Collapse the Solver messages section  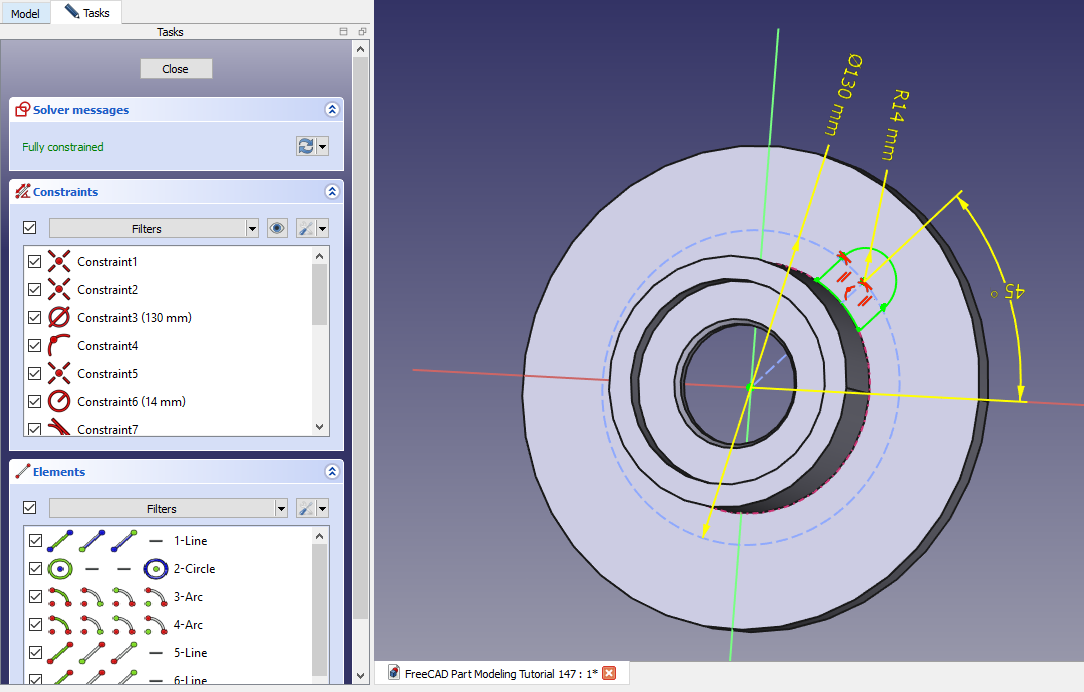tap(332, 110)
